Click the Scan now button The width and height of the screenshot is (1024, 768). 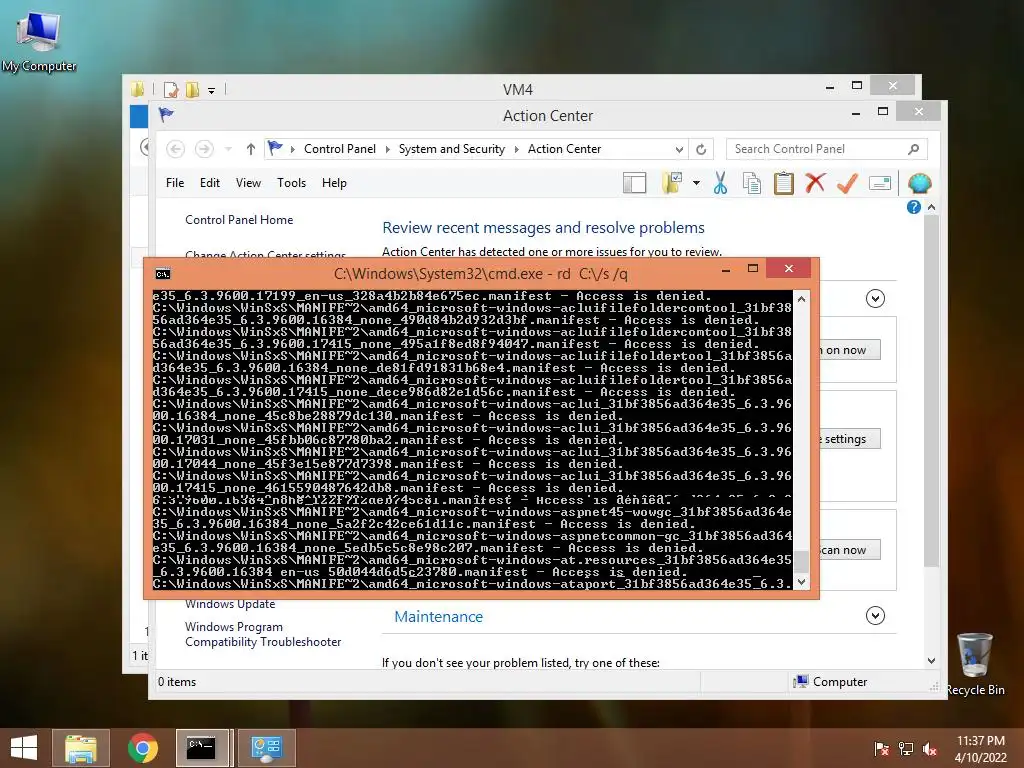click(850, 550)
